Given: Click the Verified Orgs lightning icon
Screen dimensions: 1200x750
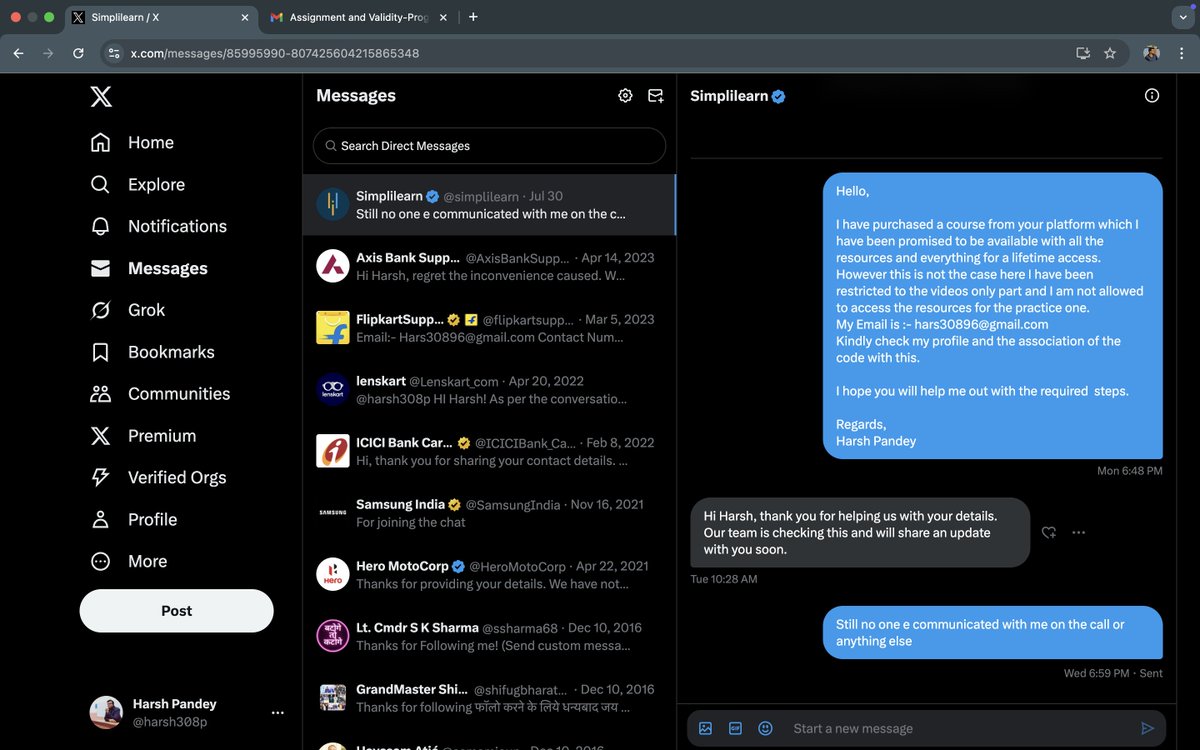Looking at the screenshot, I should [x=101, y=478].
